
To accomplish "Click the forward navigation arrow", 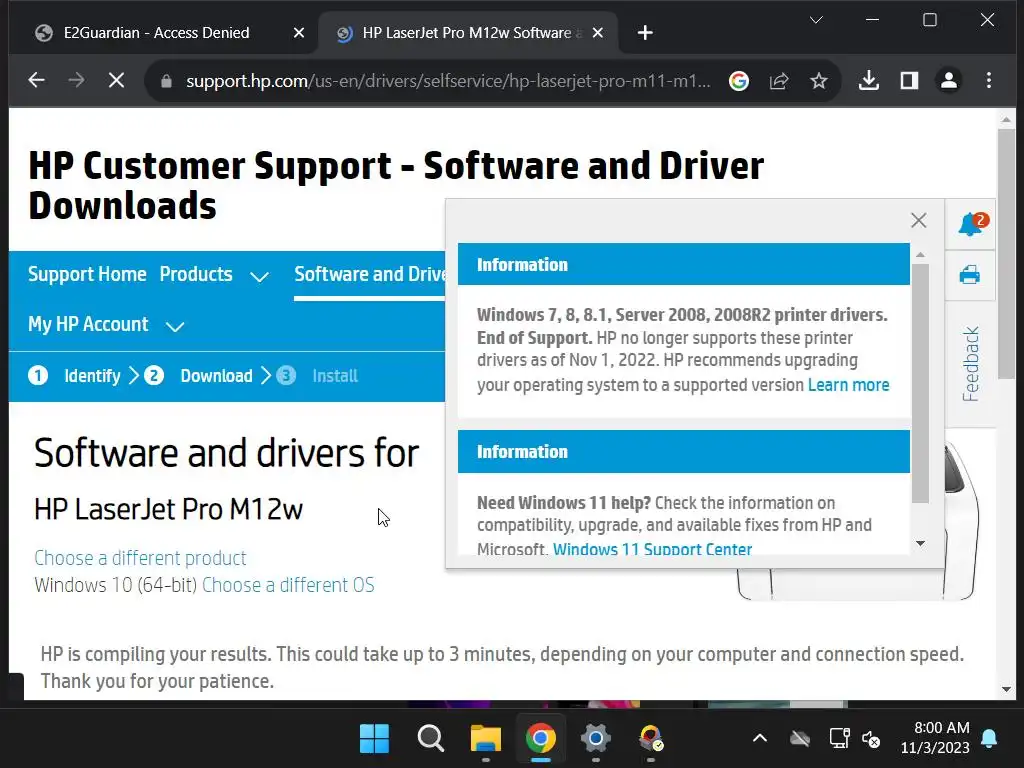I will 76,80.
